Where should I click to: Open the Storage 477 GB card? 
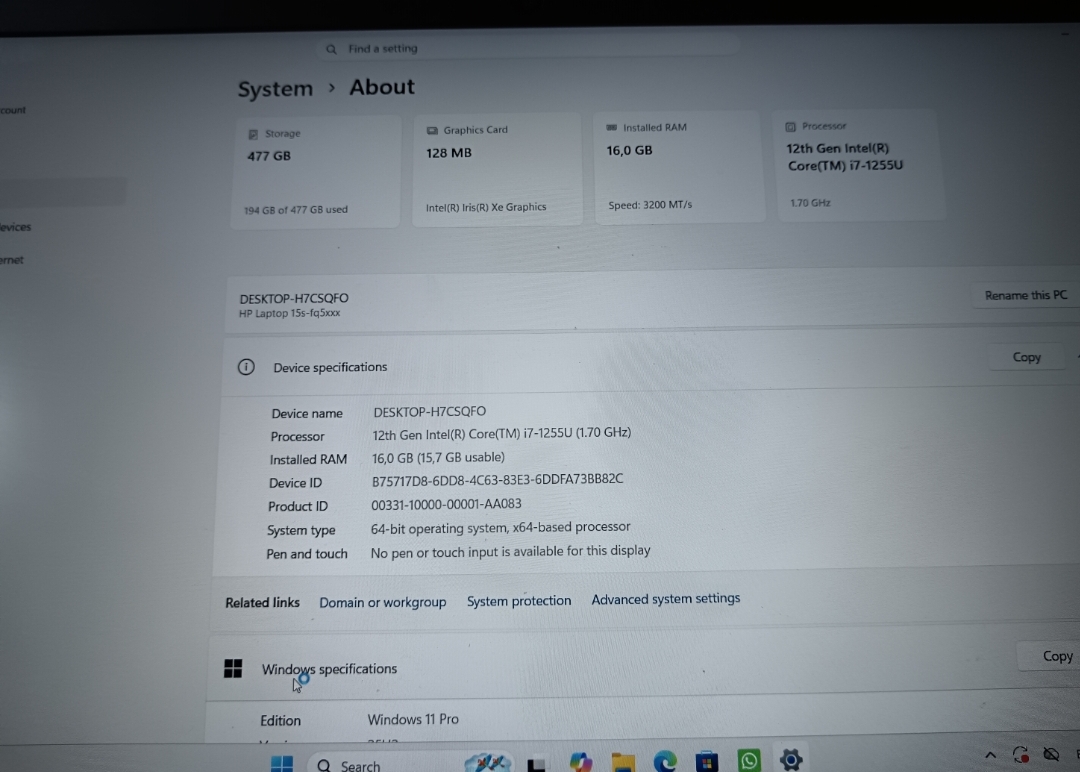click(316, 171)
